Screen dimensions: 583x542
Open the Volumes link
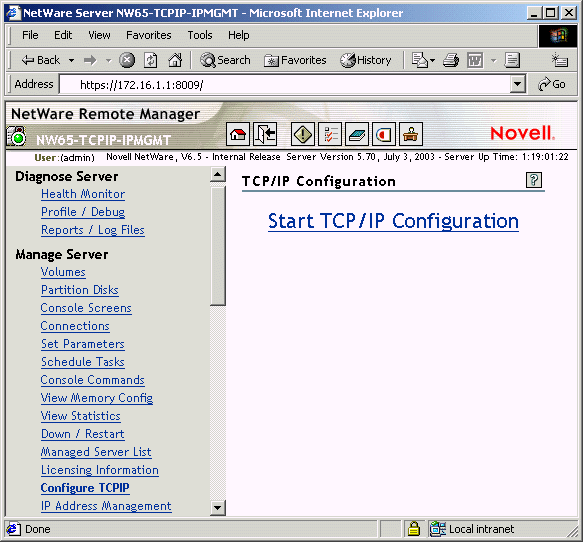point(63,272)
